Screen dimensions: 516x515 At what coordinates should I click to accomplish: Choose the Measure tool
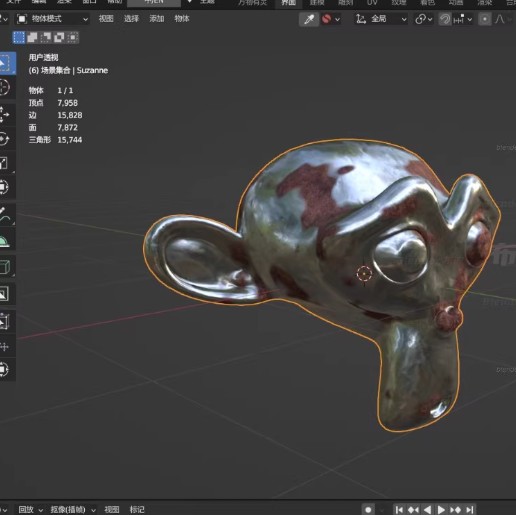(x=5, y=240)
